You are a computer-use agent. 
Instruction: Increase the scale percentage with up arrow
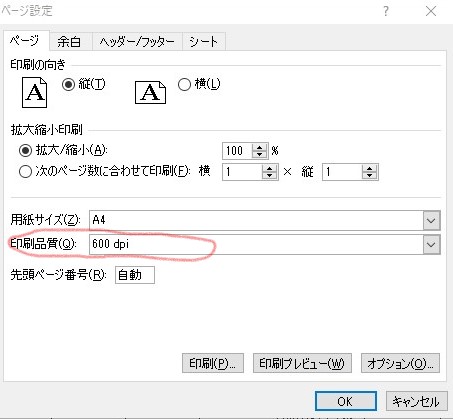(259, 147)
